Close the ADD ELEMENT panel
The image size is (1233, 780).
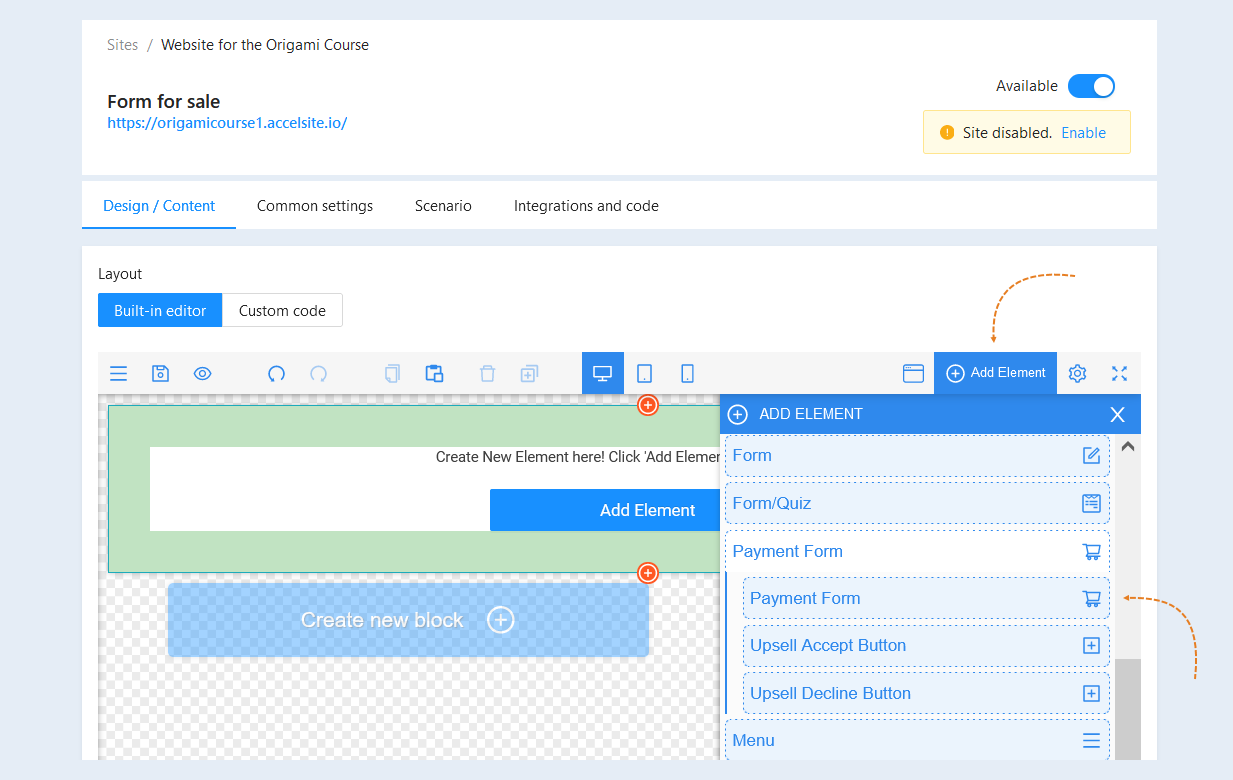coord(1118,414)
